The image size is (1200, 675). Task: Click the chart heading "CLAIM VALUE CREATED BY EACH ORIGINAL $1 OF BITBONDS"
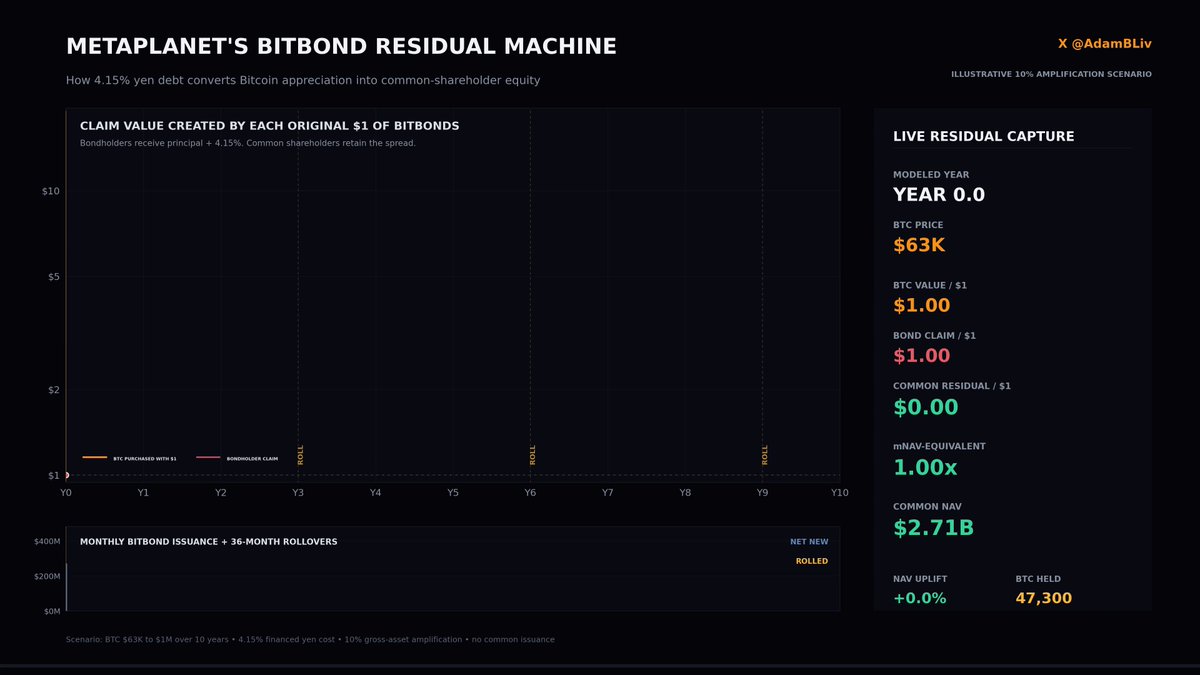coord(270,126)
